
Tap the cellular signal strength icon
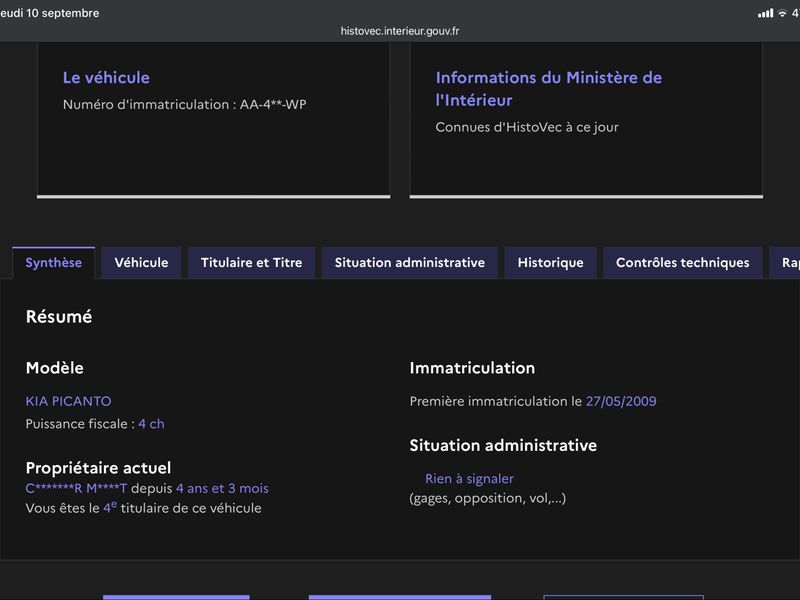pos(765,13)
